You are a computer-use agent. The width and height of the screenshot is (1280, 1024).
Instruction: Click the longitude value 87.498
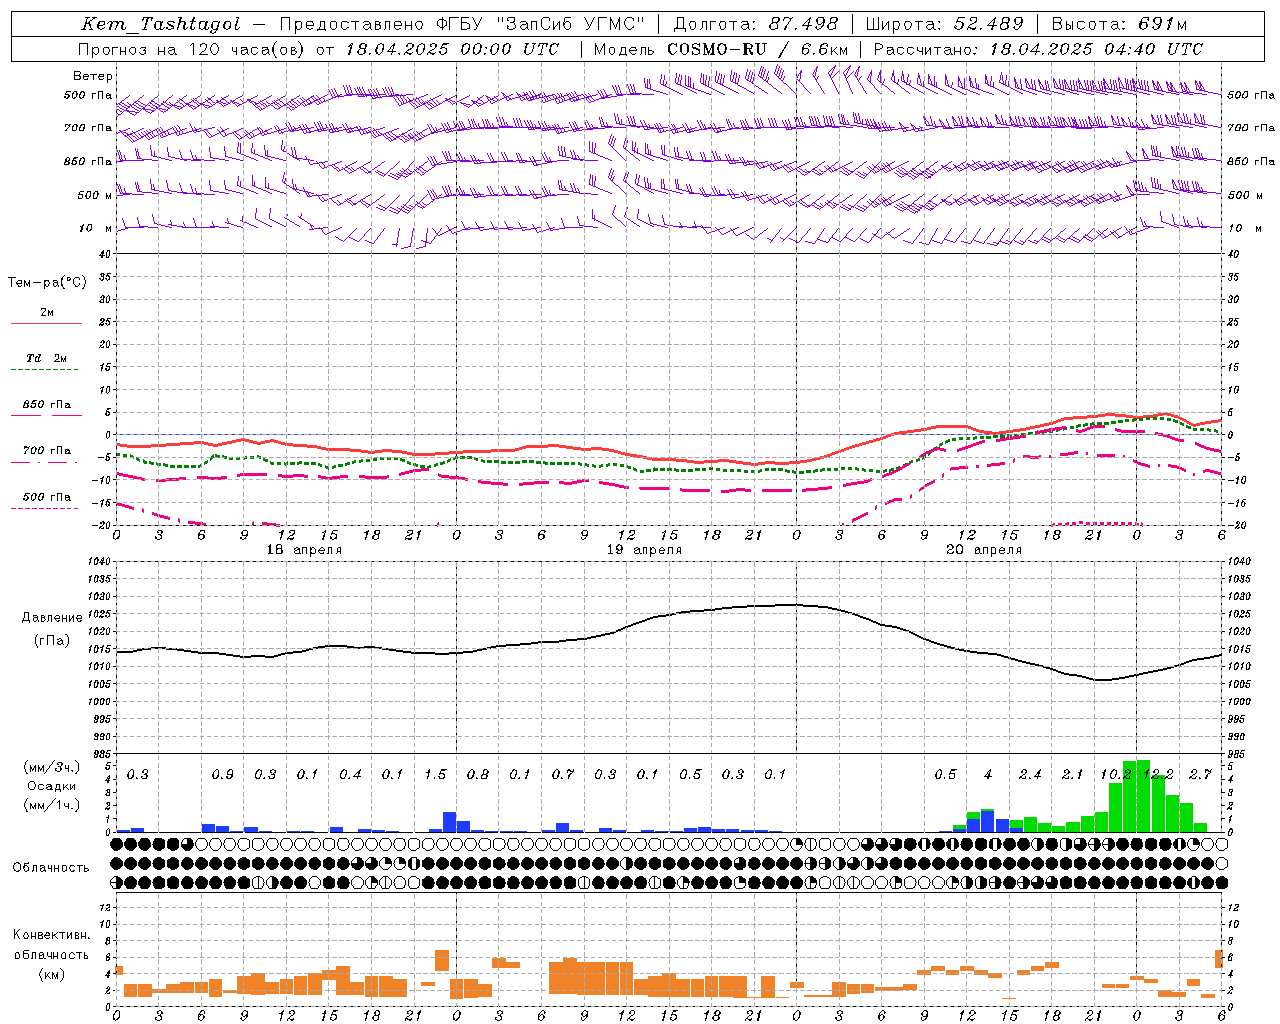(x=803, y=24)
